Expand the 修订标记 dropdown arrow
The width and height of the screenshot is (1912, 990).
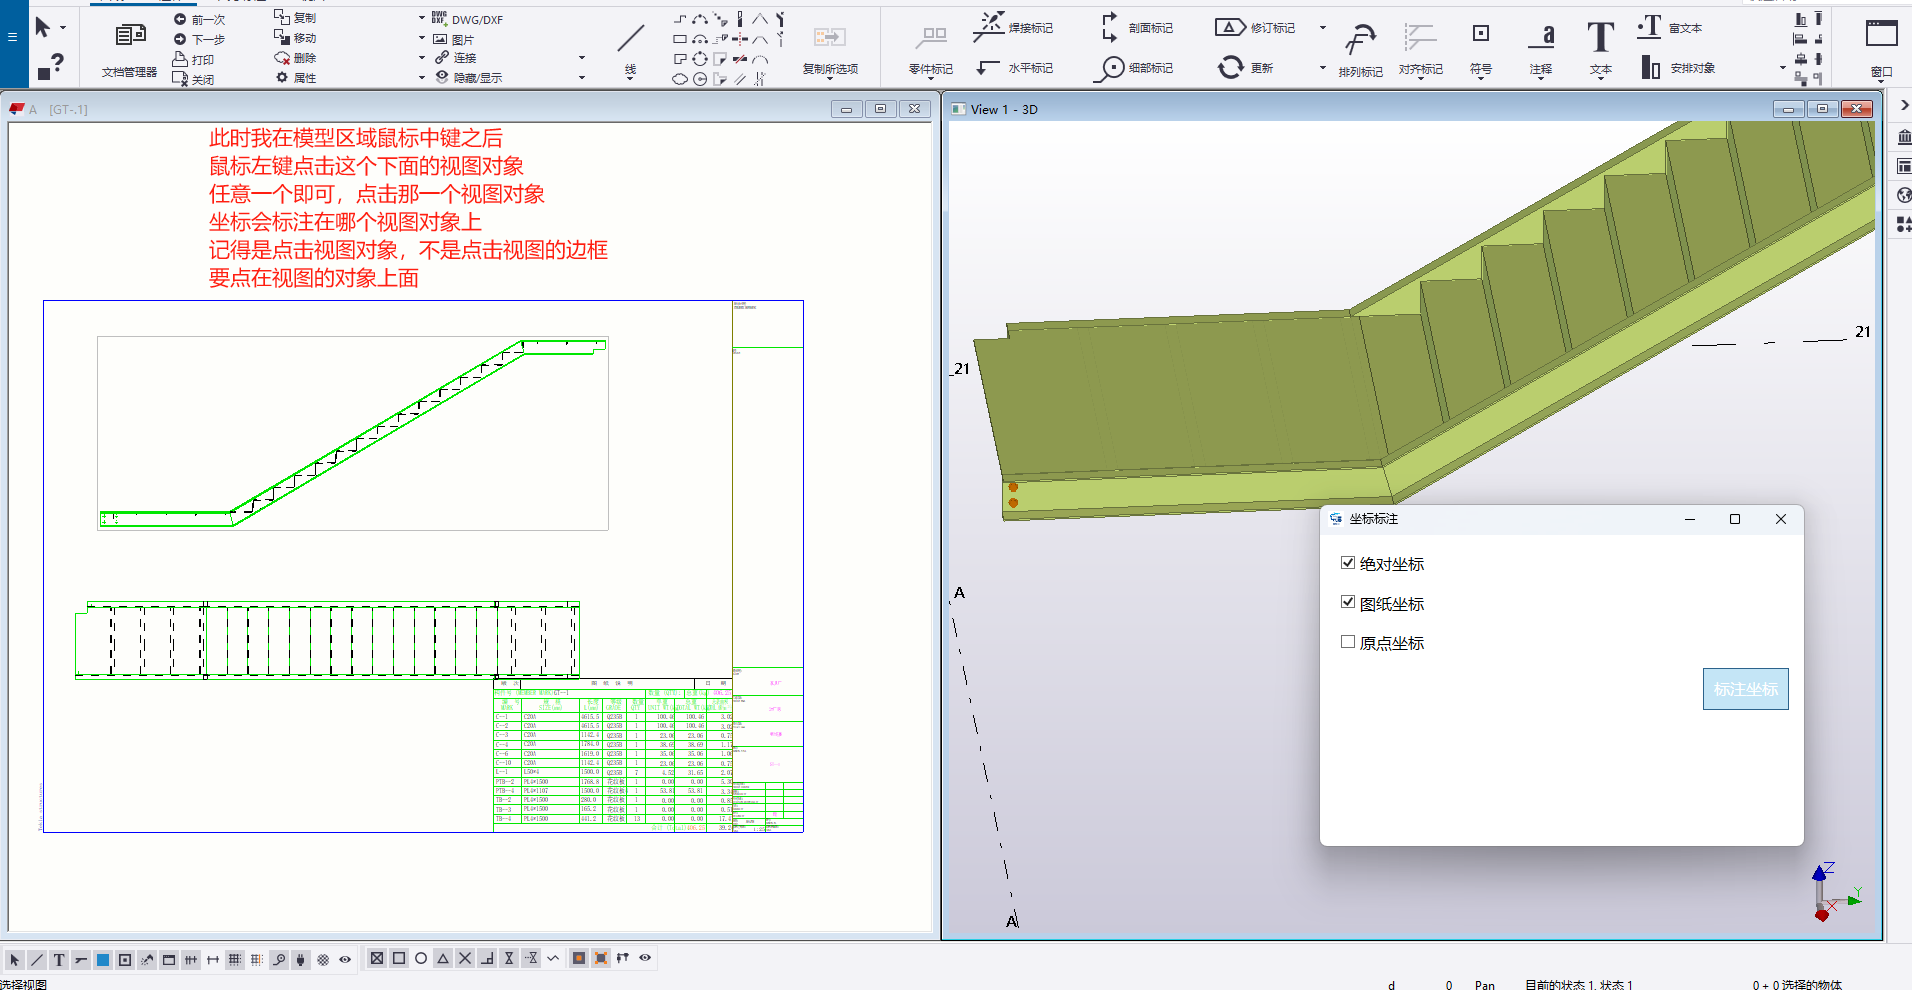click(x=1322, y=28)
